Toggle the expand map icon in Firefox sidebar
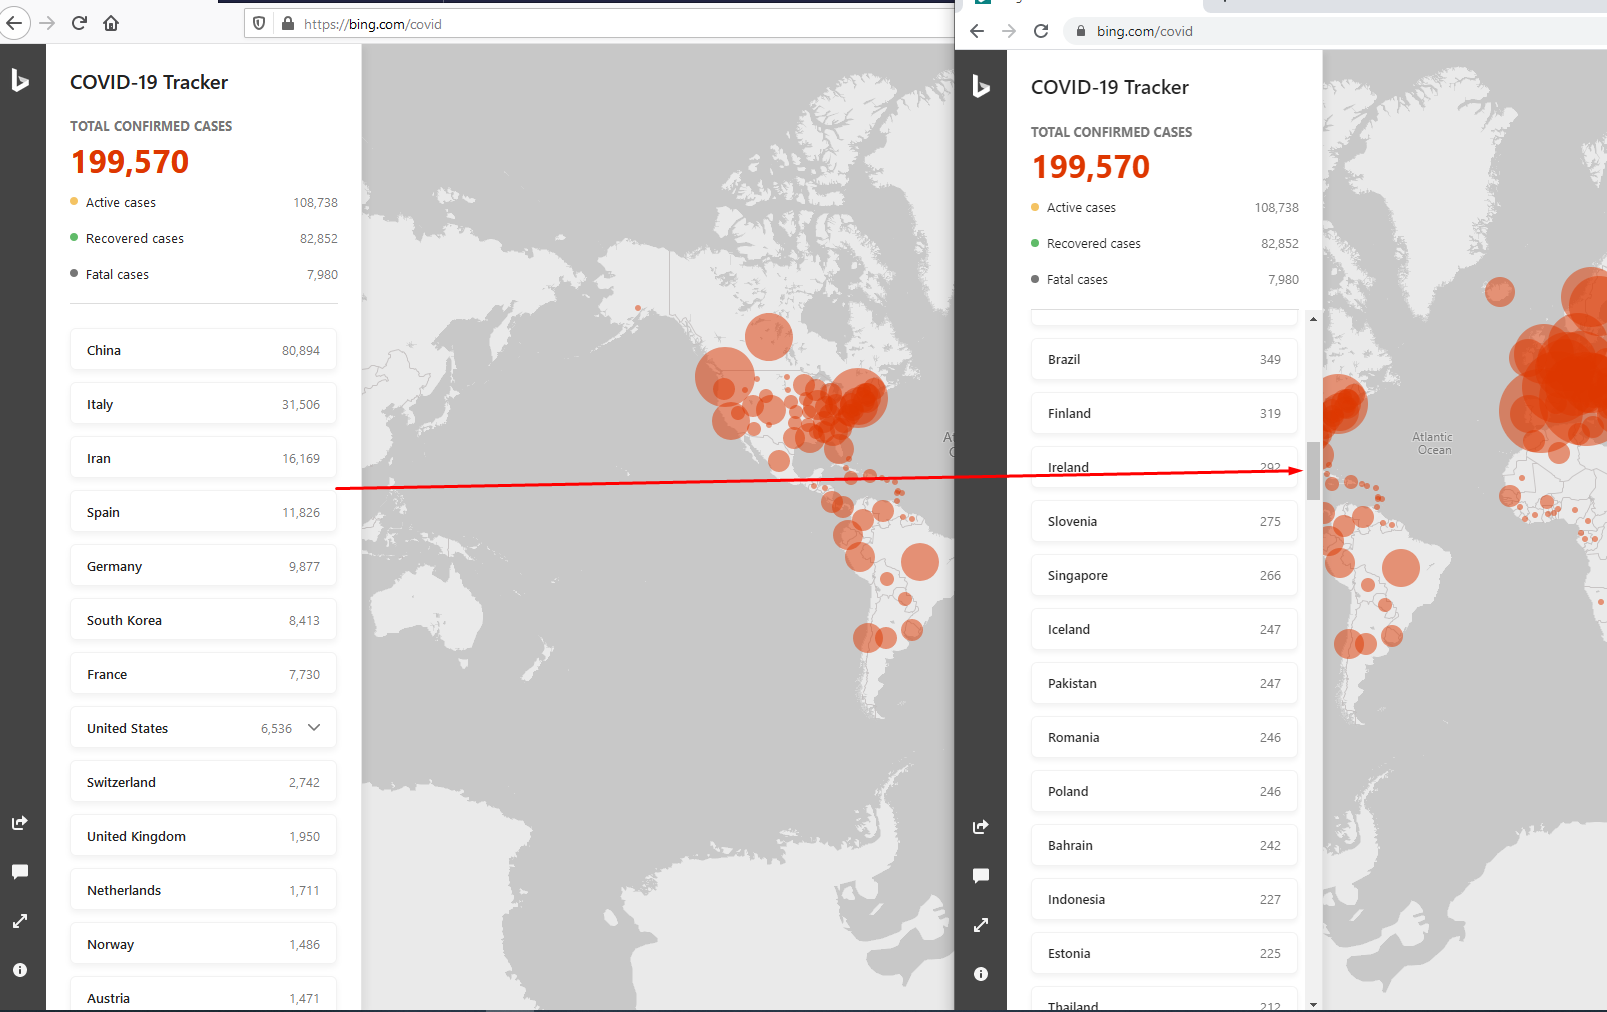Image resolution: width=1607 pixels, height=1012 pixels. click(x=20, y=921)
